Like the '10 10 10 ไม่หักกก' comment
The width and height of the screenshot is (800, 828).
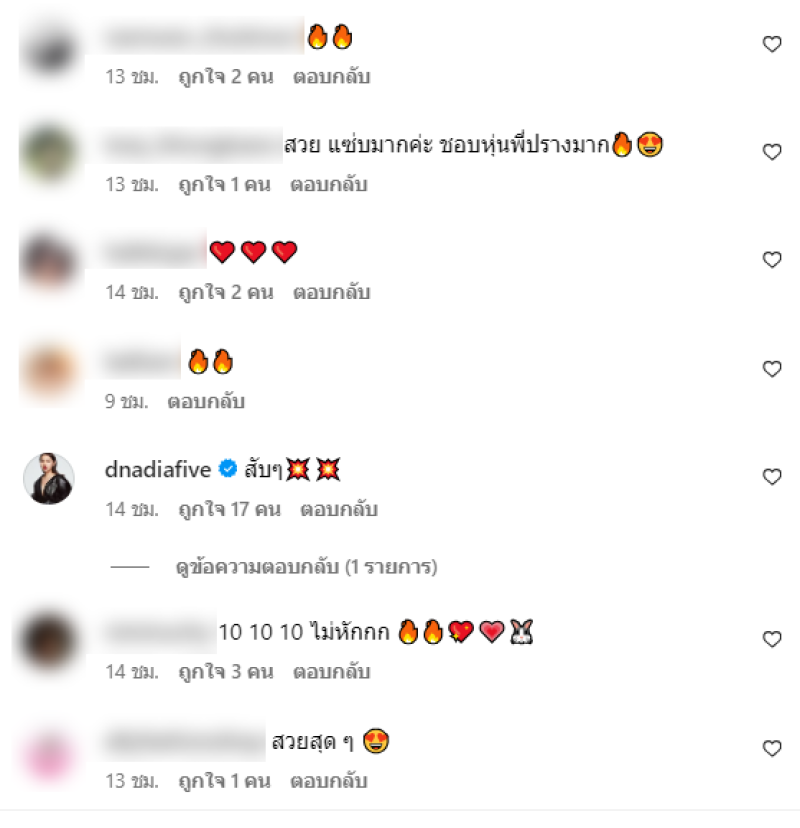click(772, 639)
